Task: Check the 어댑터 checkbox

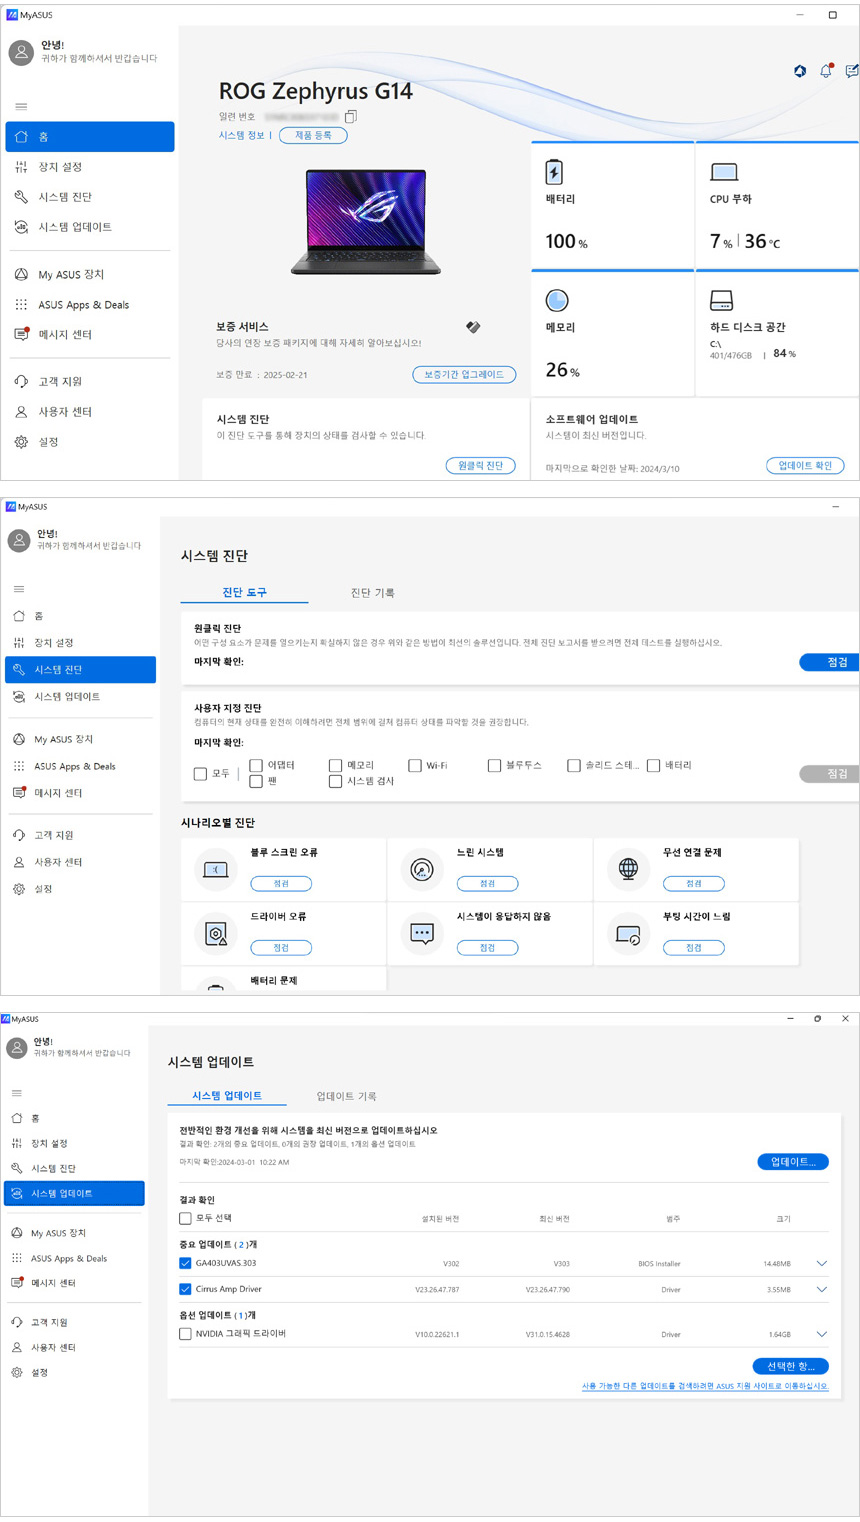Action: (256, 765)
